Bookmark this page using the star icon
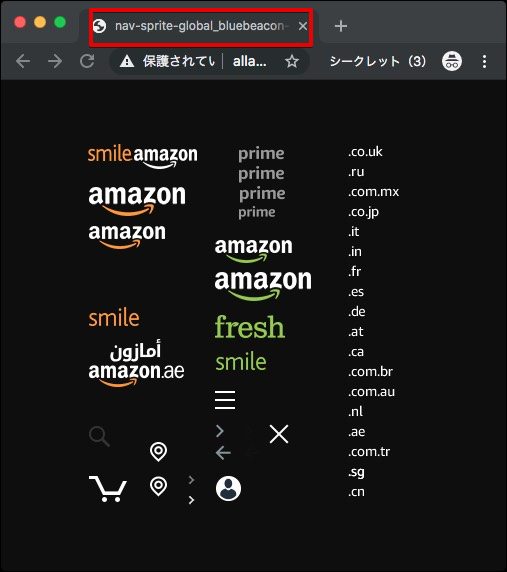507x572 pixels. click(x=292, y=61)
